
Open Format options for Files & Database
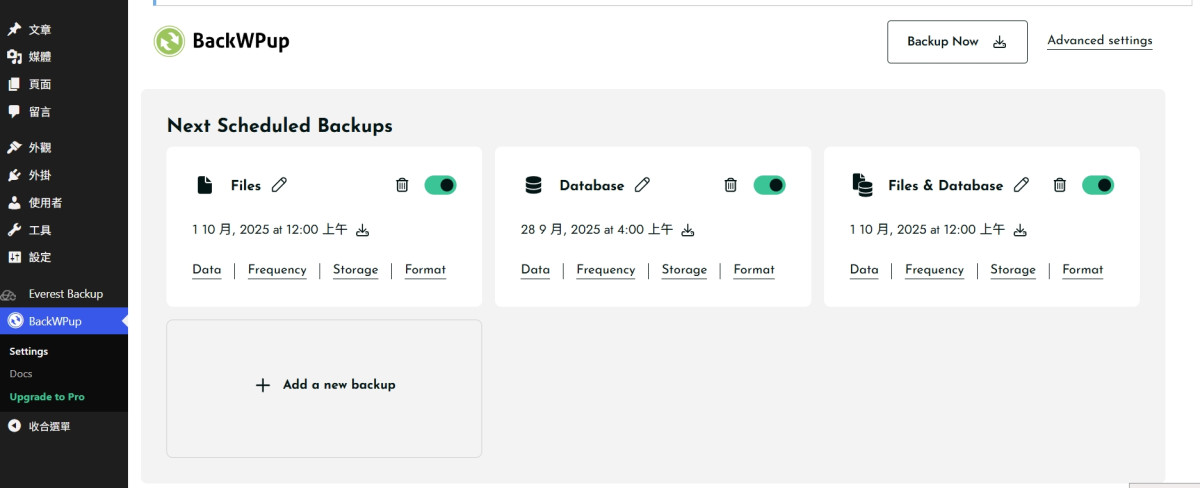tap(1082, 270)
